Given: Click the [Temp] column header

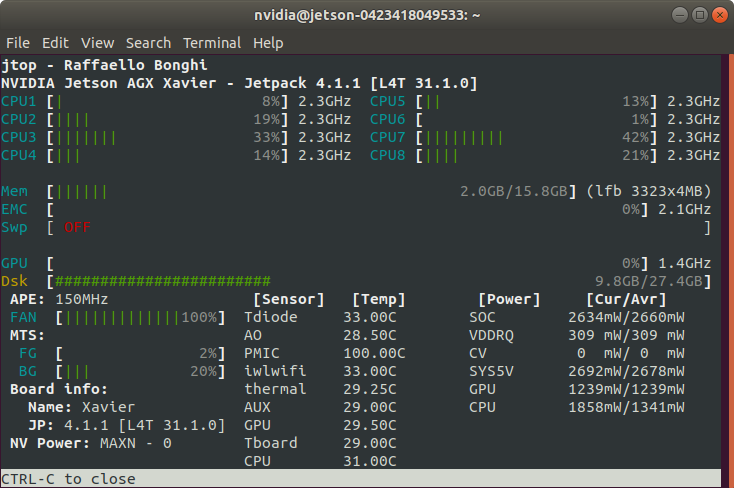Looking at the screenshot, I should (379, 299).
